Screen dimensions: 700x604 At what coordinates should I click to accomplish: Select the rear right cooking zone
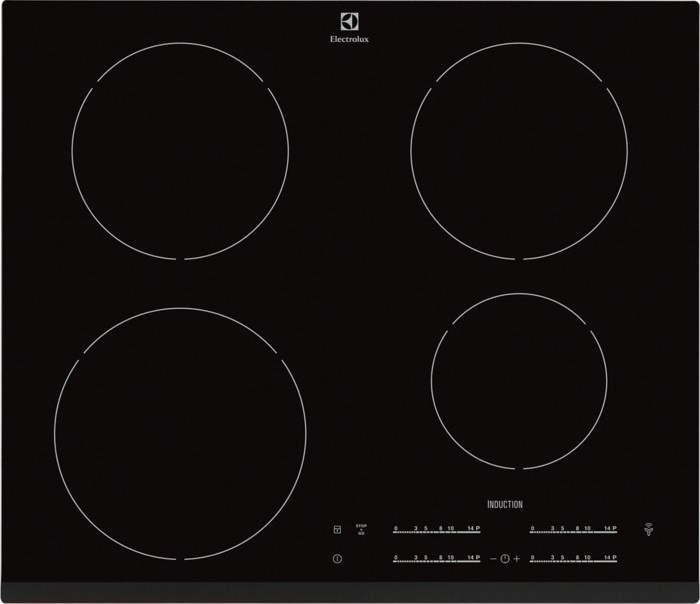tap(519, 151)
